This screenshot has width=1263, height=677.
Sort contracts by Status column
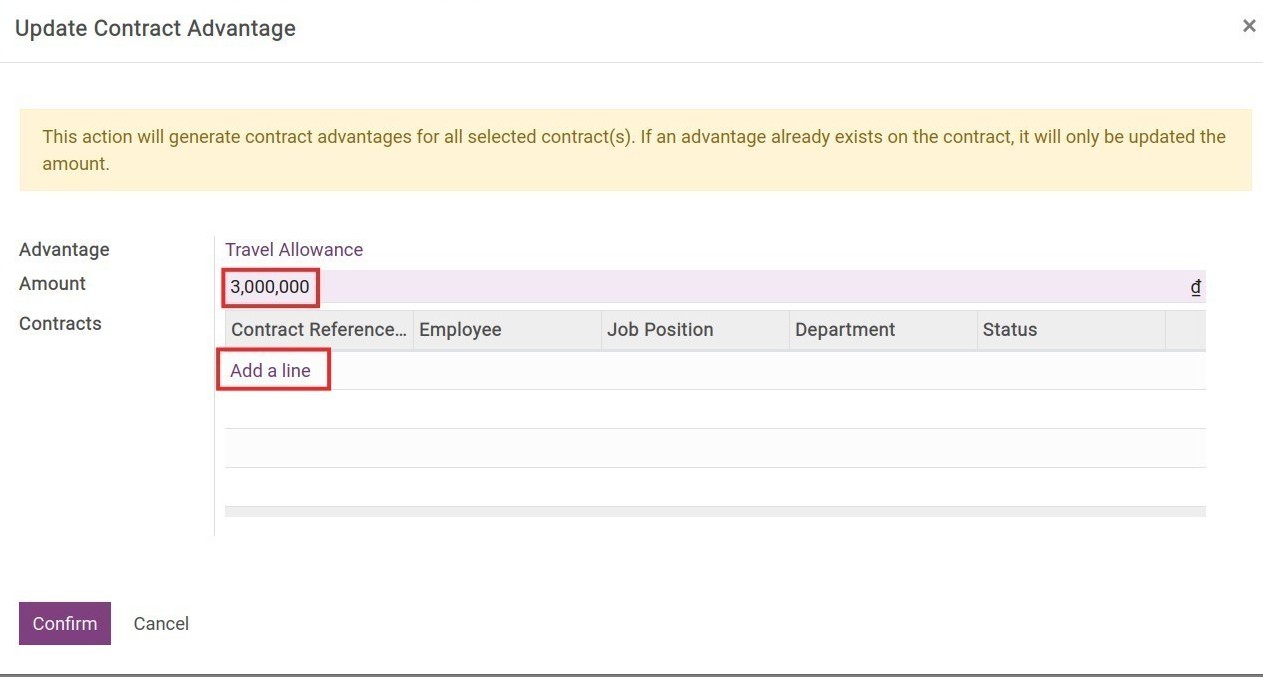point(1010,330)
